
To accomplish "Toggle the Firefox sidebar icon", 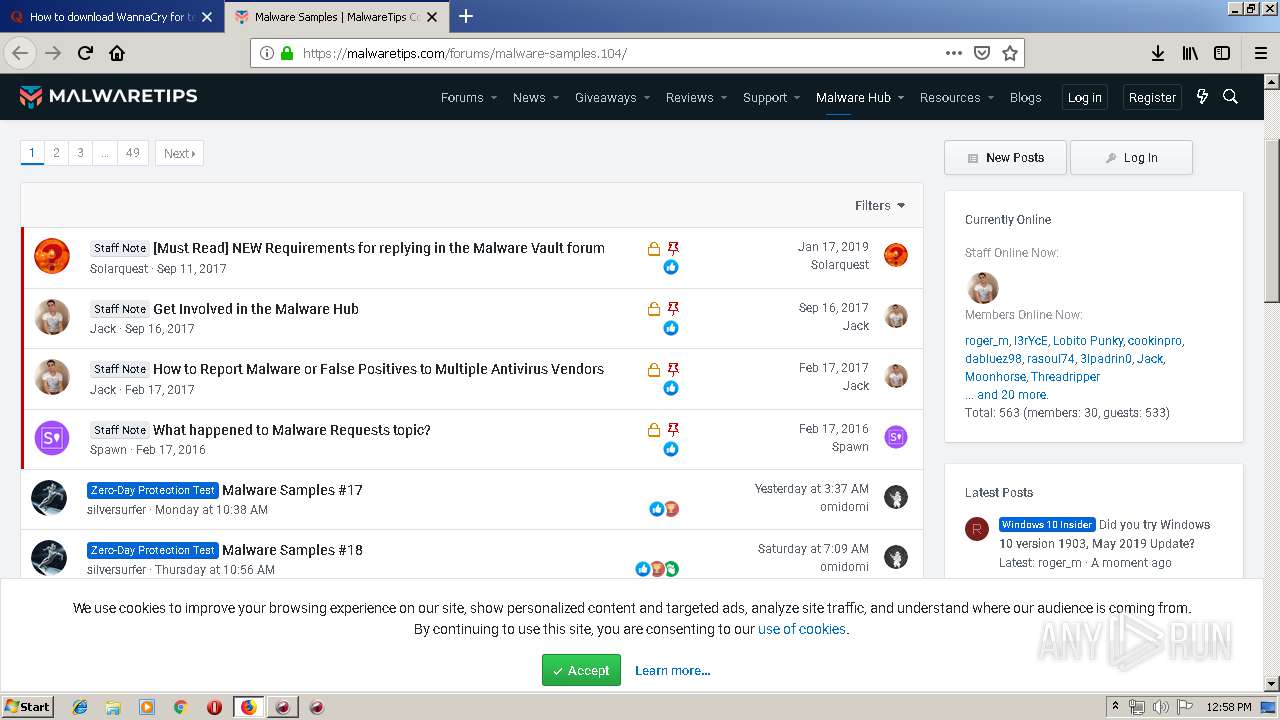I will point(1222,53).
